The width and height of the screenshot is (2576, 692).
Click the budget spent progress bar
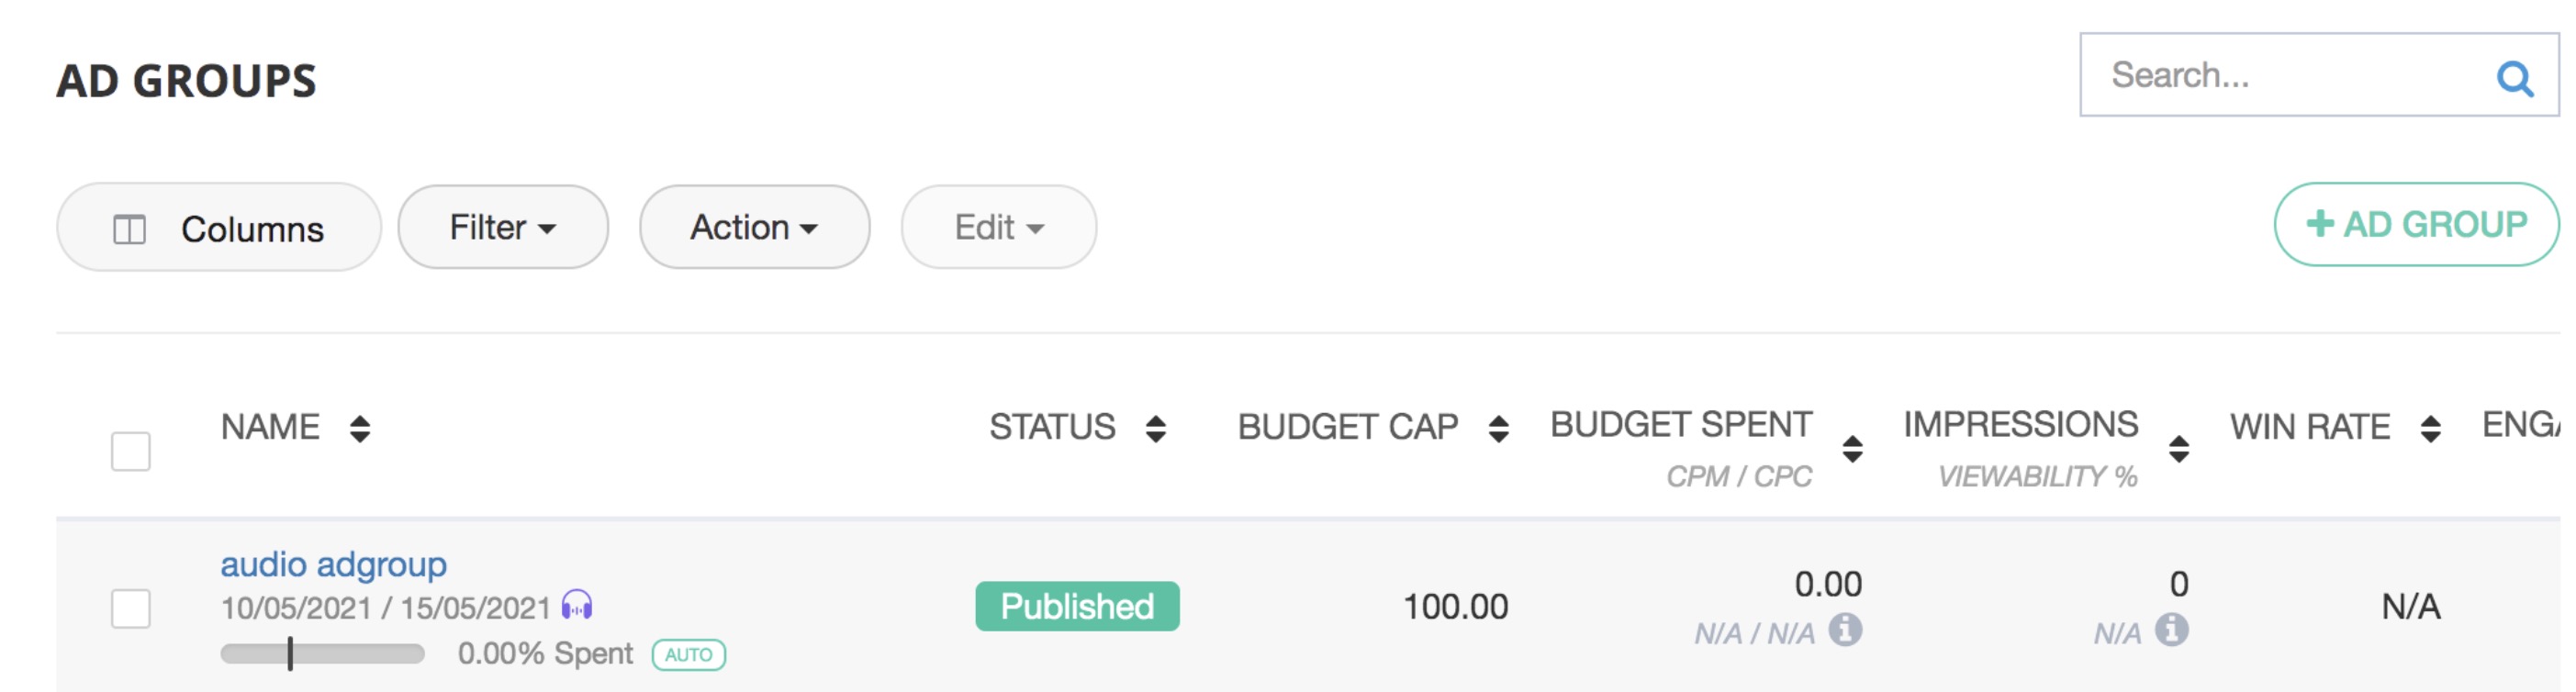point(322,654)
